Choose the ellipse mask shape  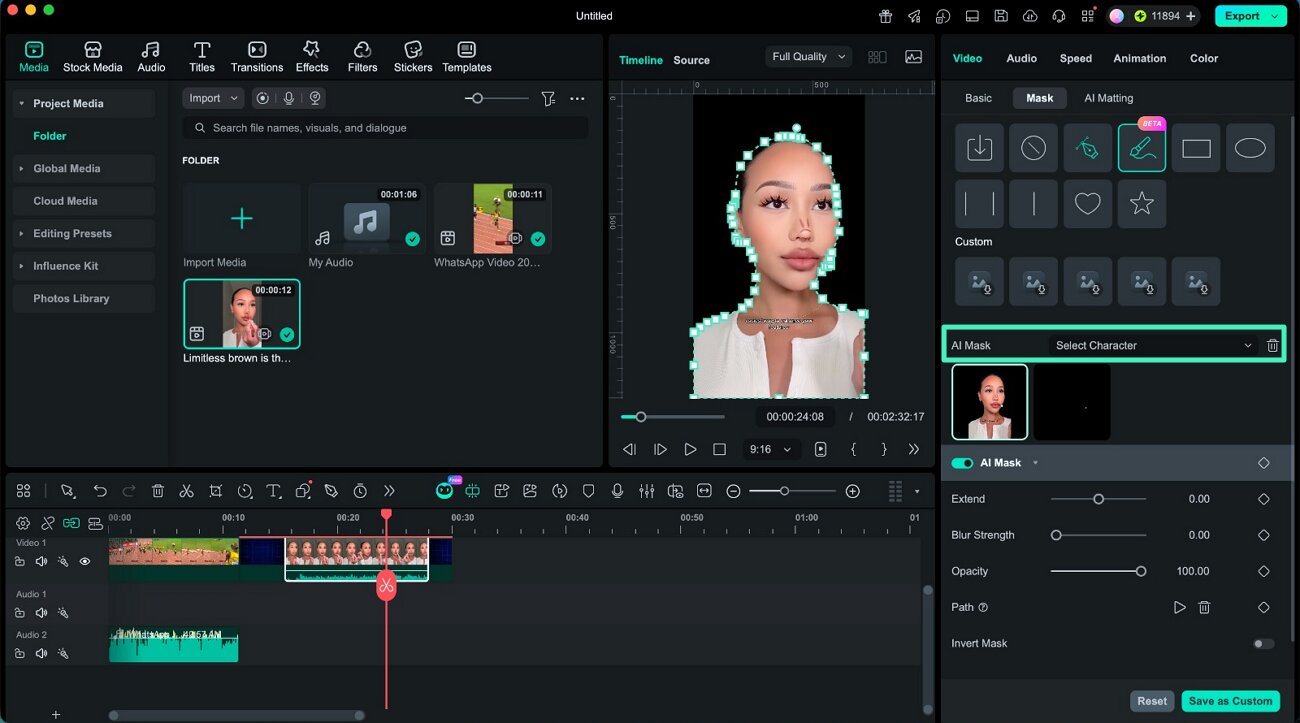pos(1250,148)
